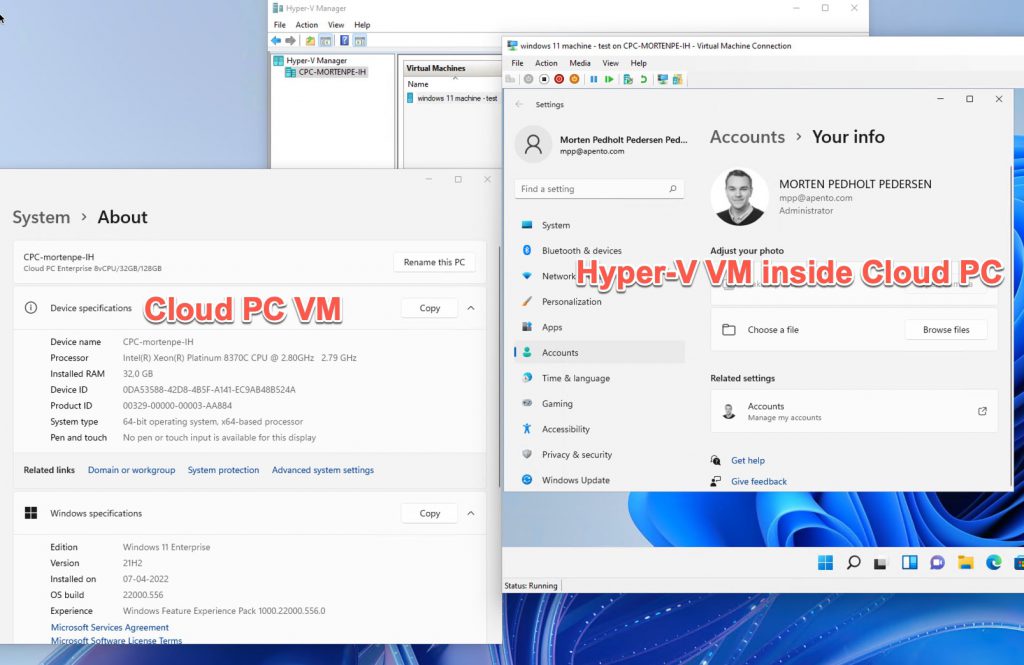Screen dimensions: 1024x665
Task: Open the File menu in Hyper-V Manager
Action: [280, 25]
